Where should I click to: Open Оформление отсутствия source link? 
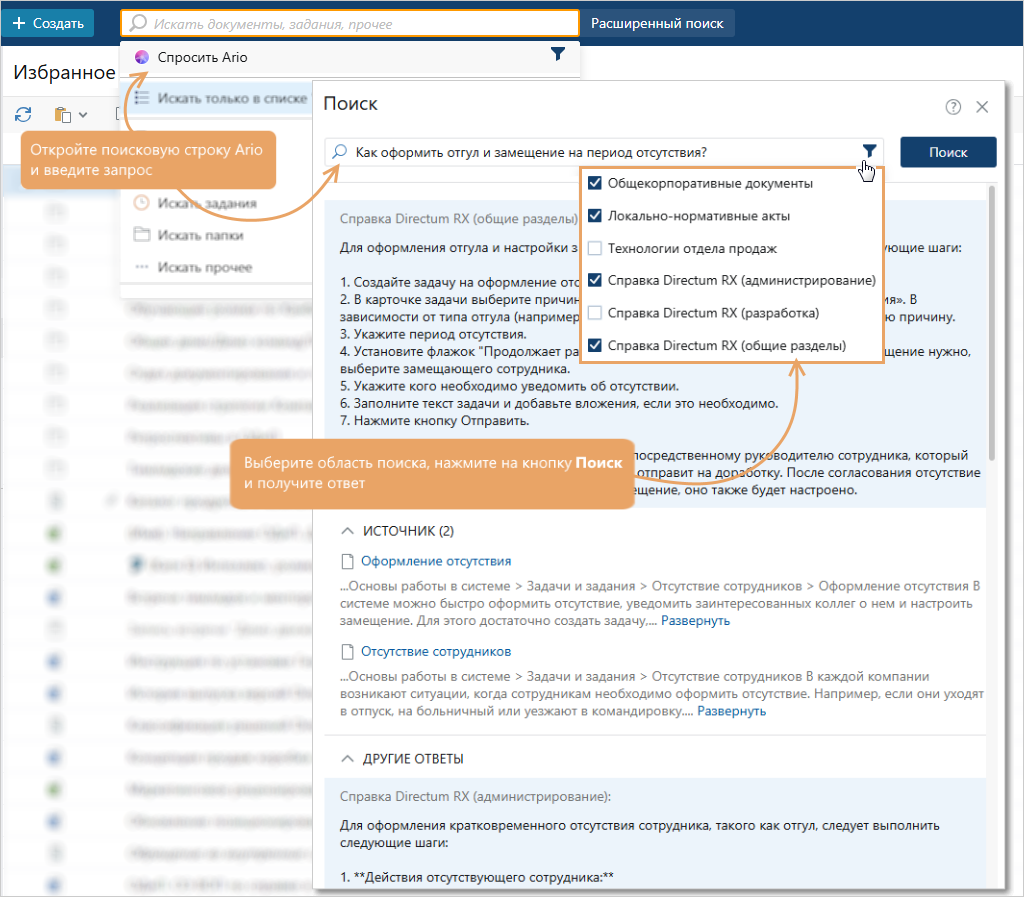[x=436, y=561]
